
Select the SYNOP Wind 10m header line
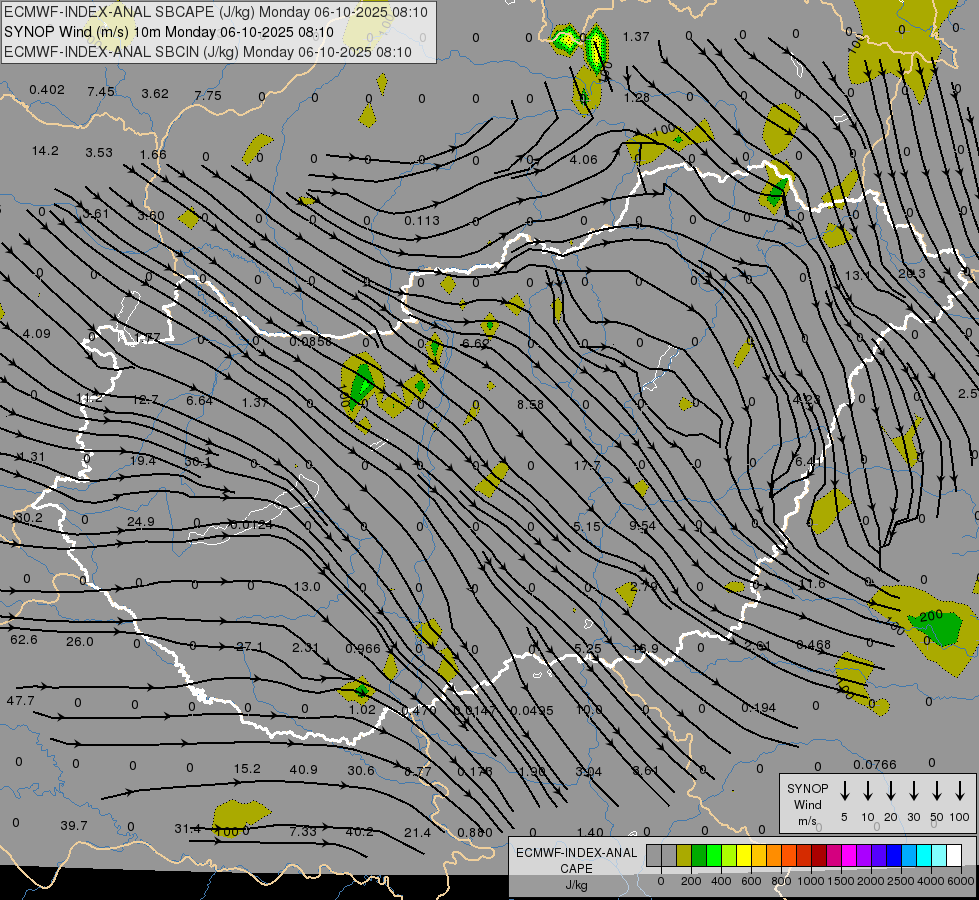(x=169, y=32)
